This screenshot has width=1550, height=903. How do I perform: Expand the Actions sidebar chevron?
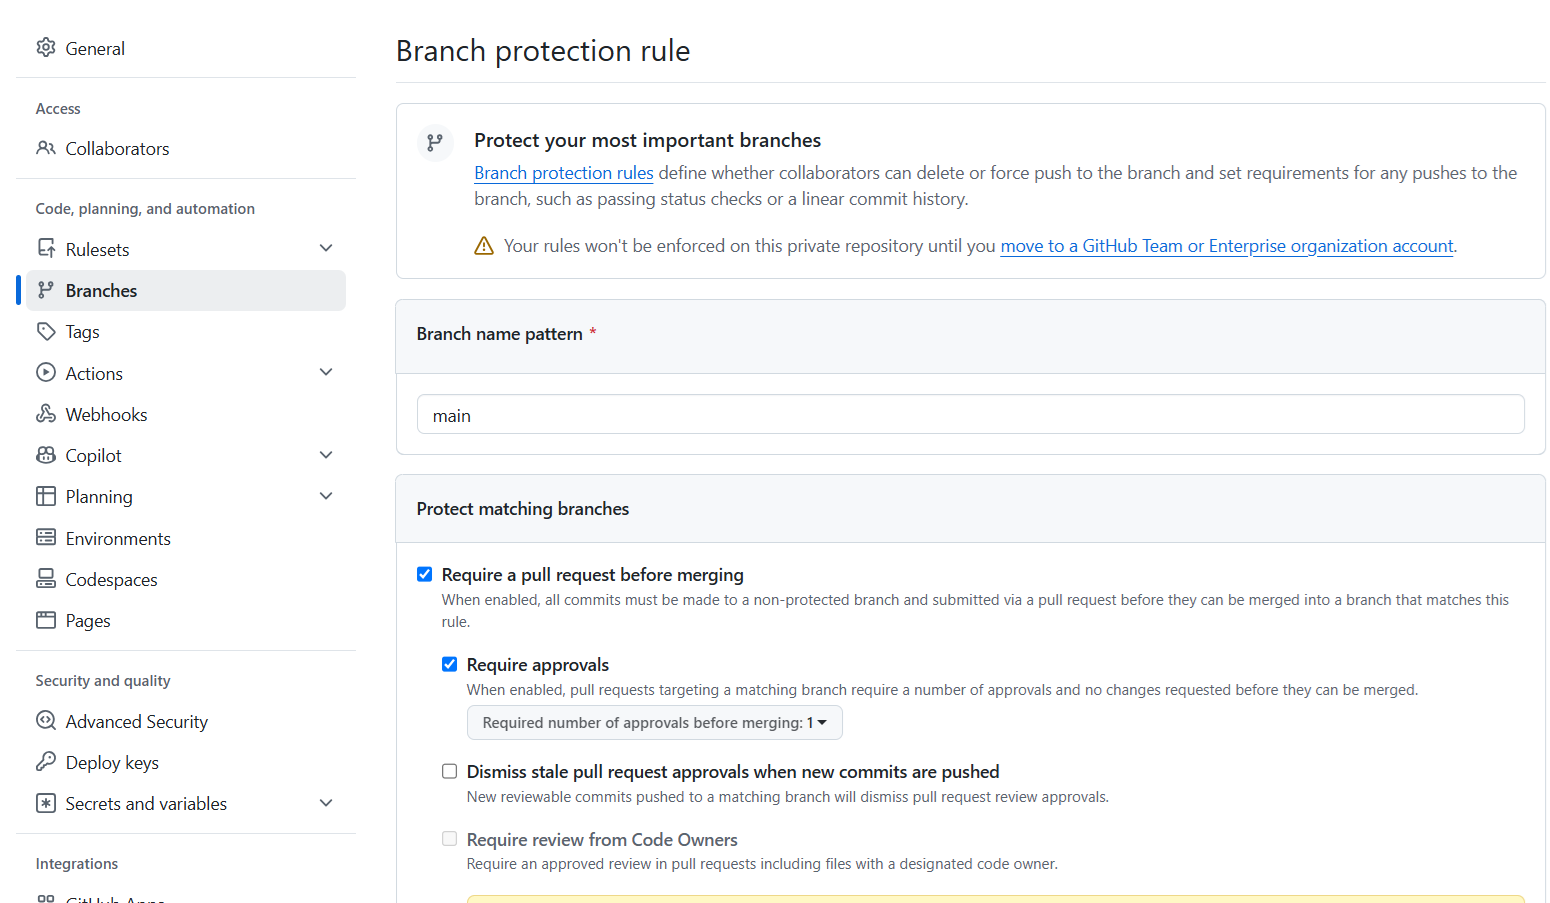[x=326, y=372]
